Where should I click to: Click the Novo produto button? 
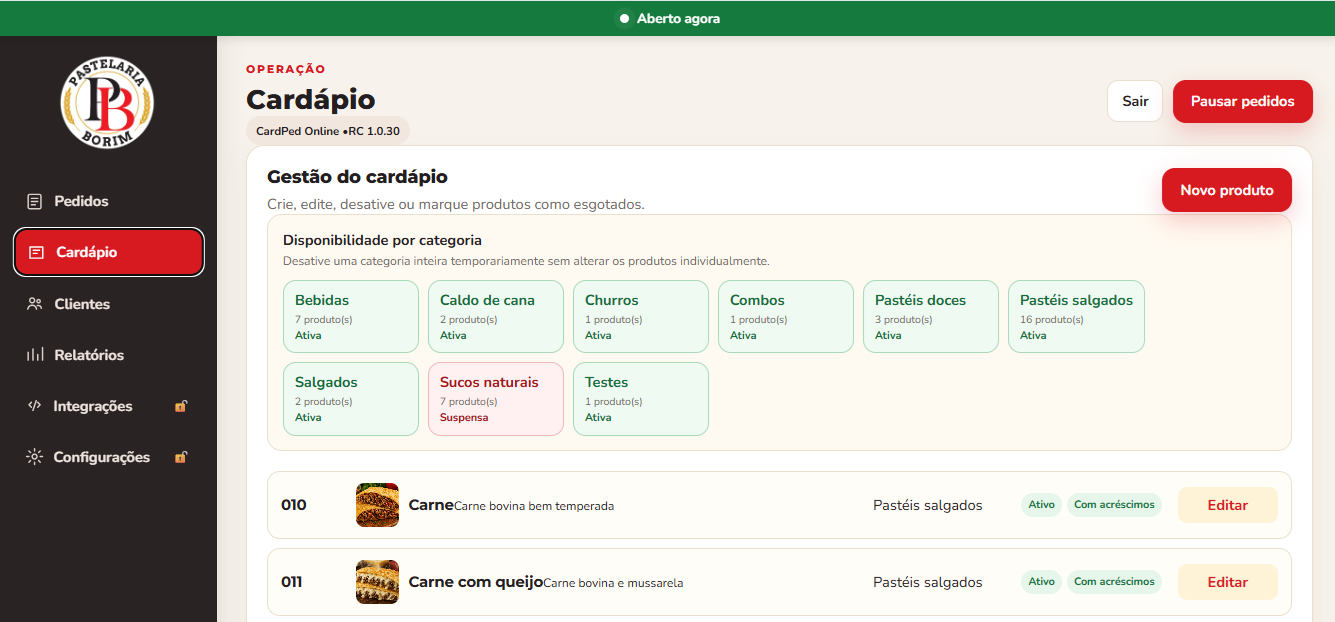point(1227,190)
